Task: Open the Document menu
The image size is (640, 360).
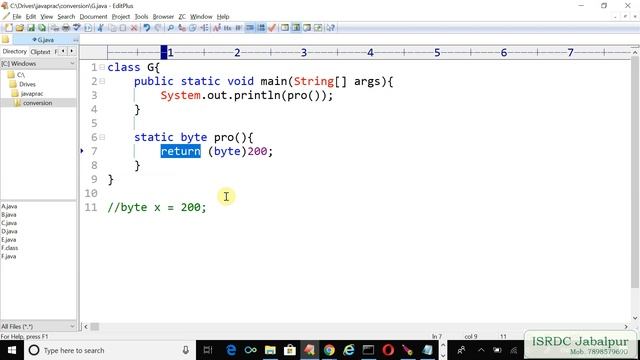Action: (93, 17)
